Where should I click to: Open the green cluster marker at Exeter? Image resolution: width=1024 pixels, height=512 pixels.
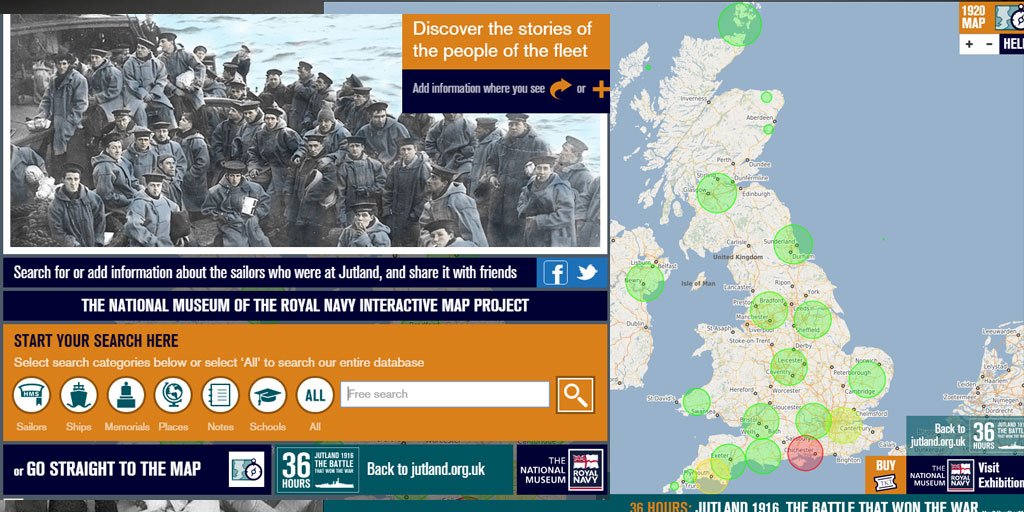(x=728, y=461)
